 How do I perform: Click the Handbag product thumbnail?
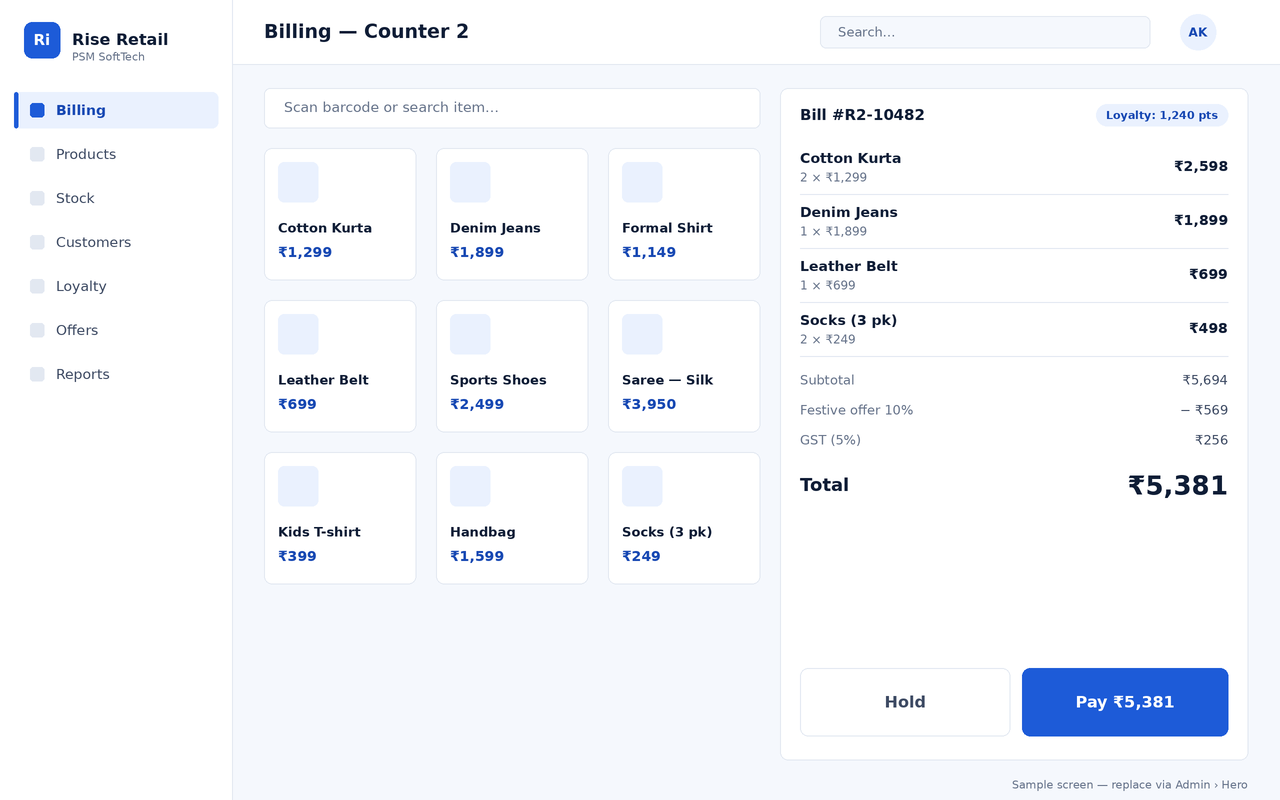(470, 486)
